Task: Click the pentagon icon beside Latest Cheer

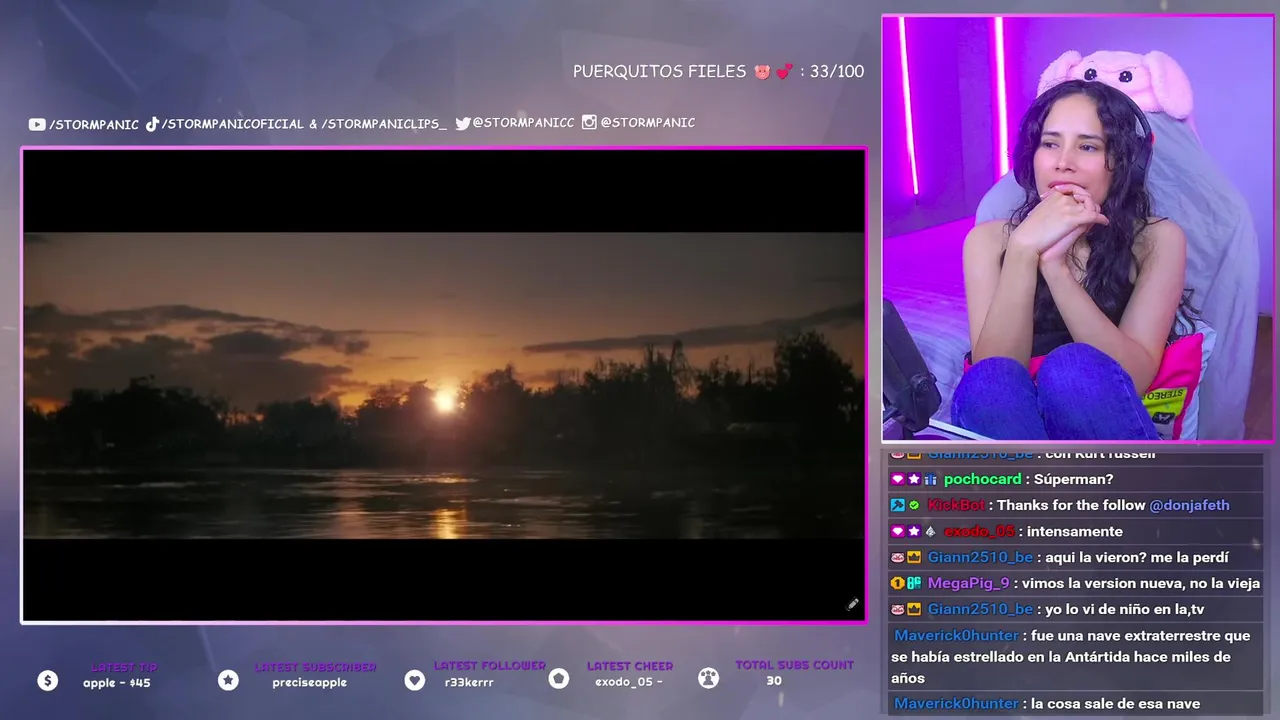Action: tap(559, 679)
